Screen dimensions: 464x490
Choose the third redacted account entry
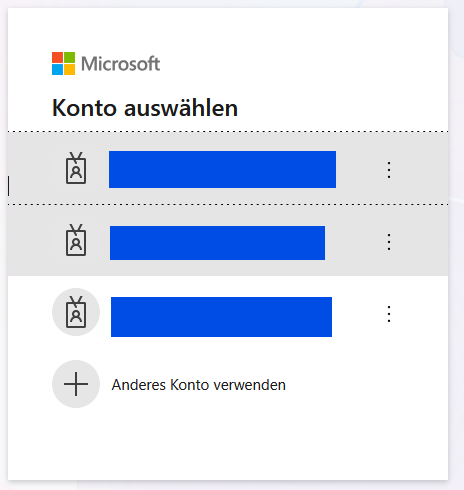tap(221, 317)
